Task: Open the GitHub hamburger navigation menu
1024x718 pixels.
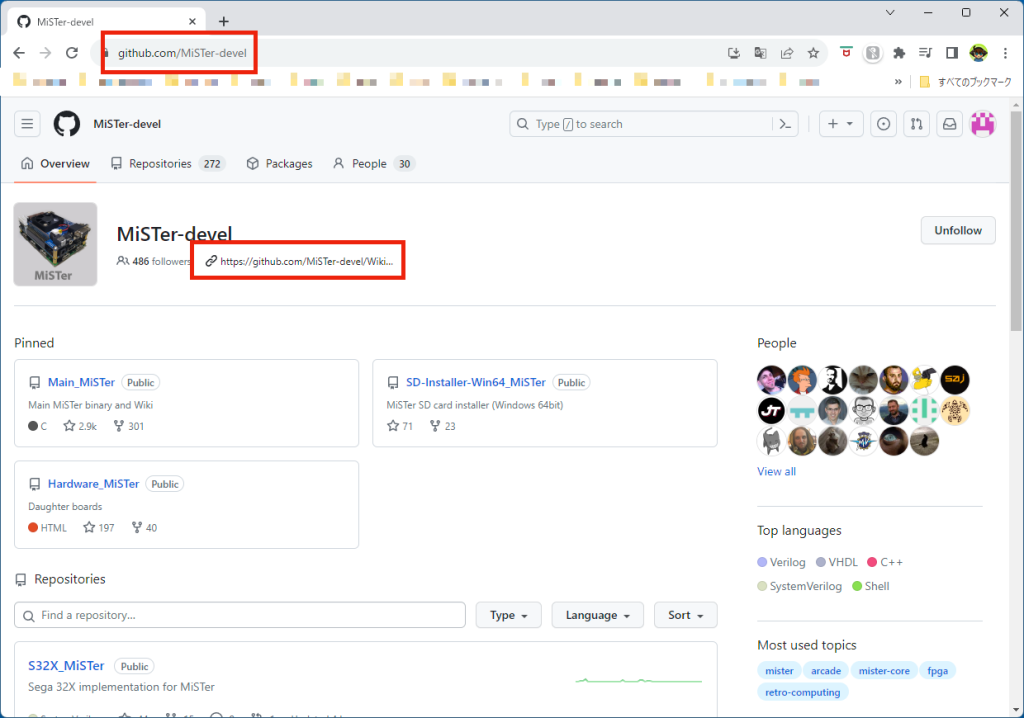Action: click(x=28, y=124)
